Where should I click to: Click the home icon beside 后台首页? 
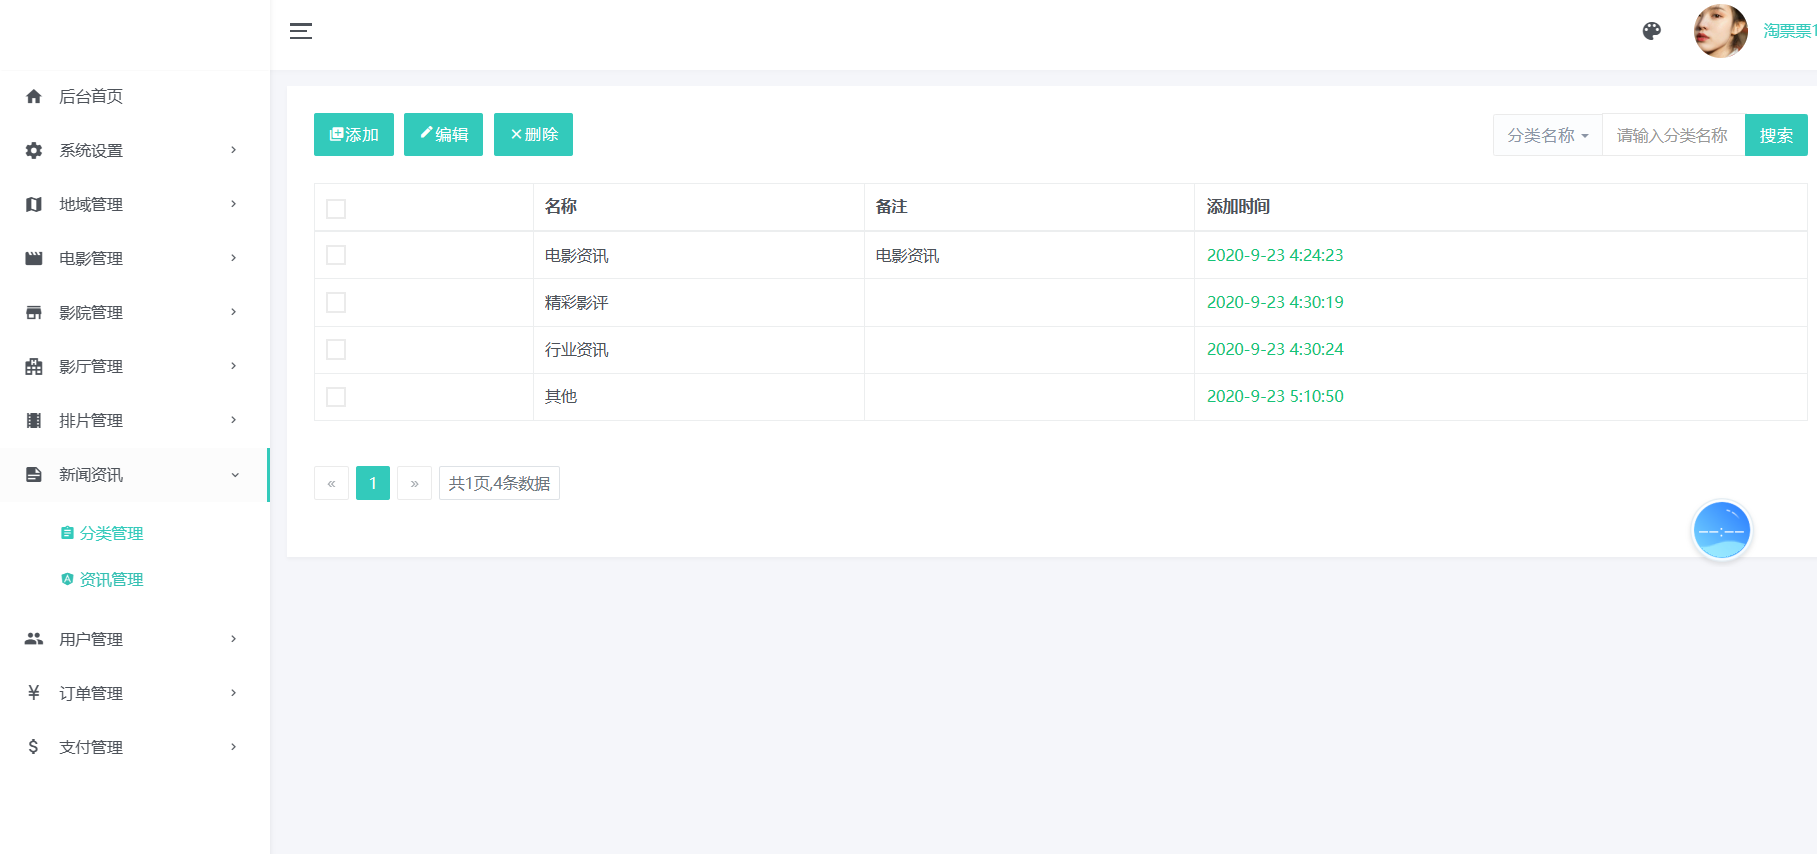click(34, 96)
